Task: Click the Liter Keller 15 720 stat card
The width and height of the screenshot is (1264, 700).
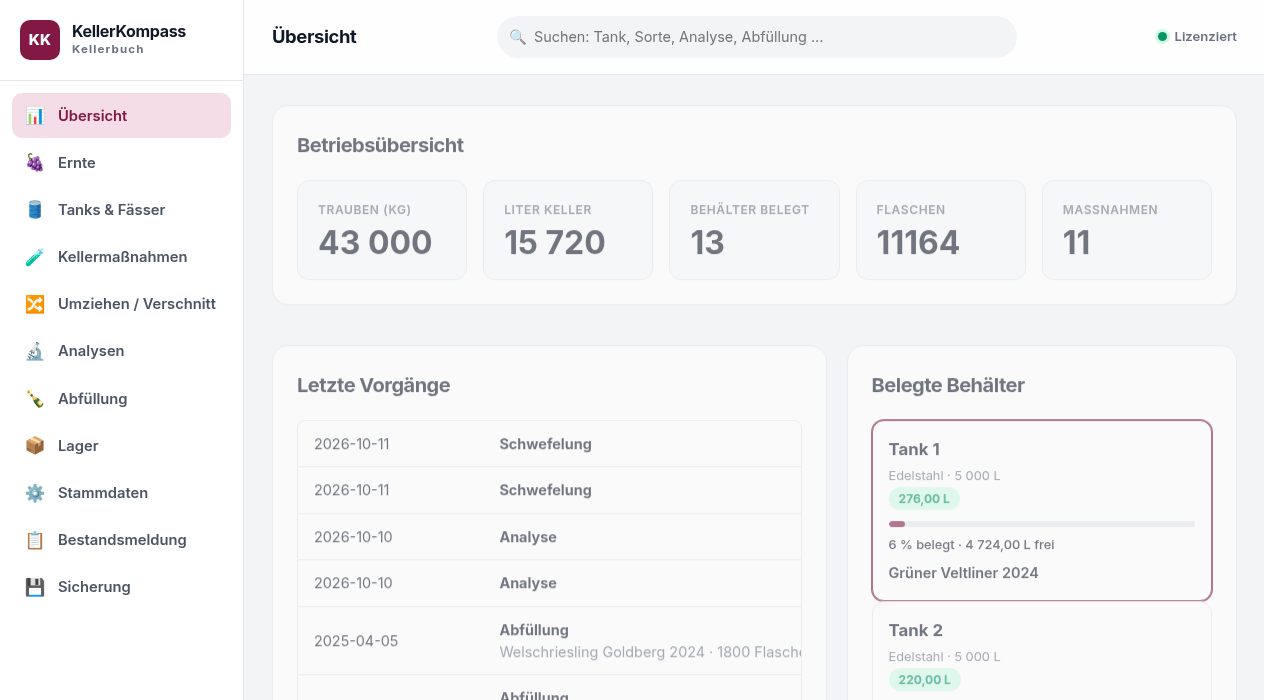Action: (x=568, y=230)
